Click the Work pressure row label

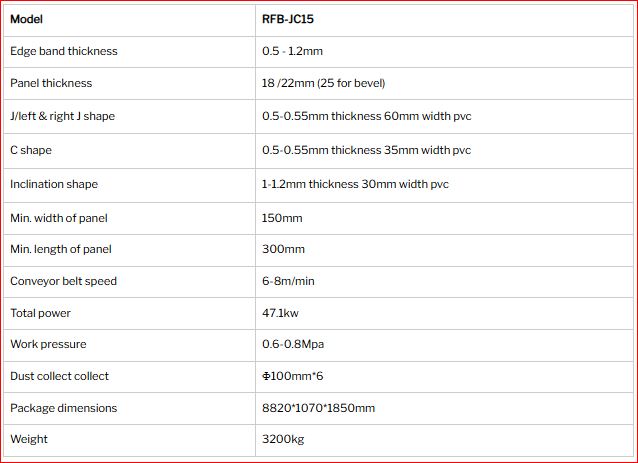click(x=48, y=344)
